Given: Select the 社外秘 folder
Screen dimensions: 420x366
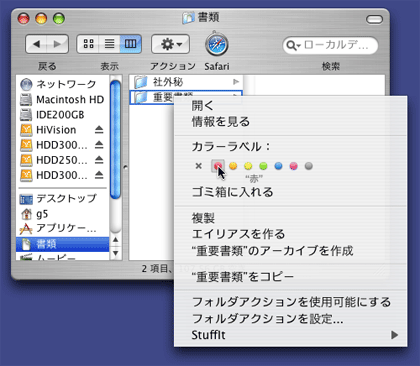Looking at the screenshot, I should (186, 82).
